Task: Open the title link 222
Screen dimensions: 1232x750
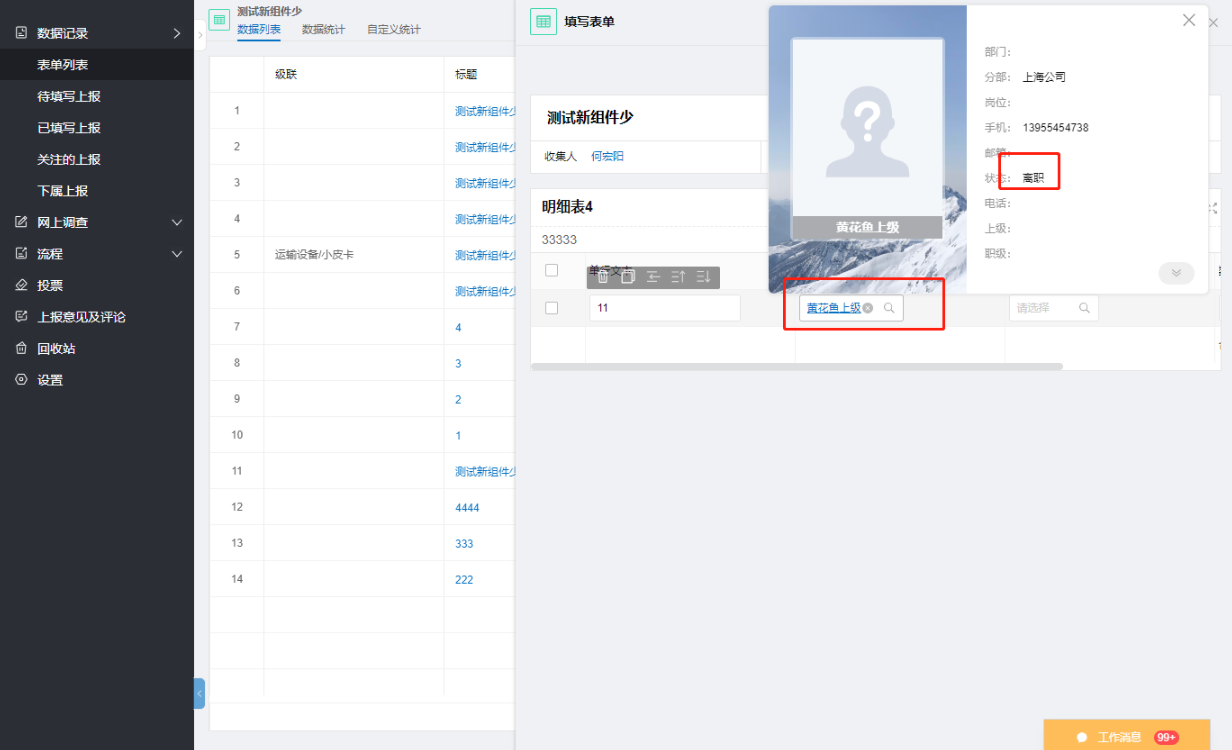Action: tap(464, 580)
